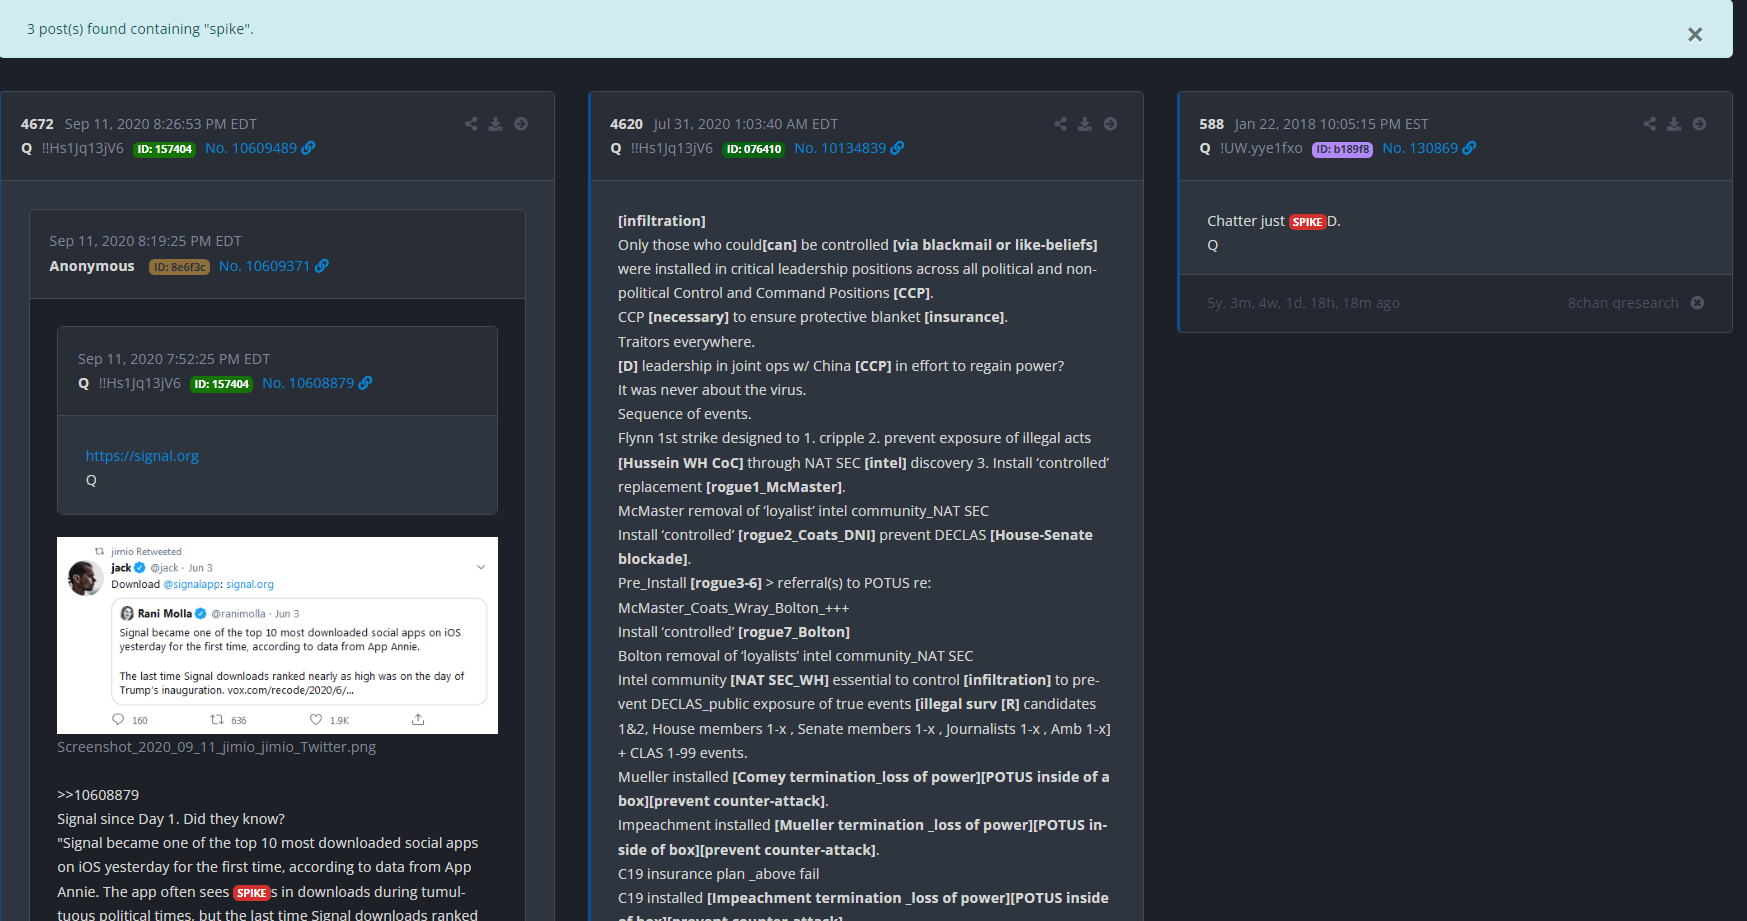Select purple ID: b189f8 badge
The height and width of the screenshot is (921, 1747).
pyautogui.click(x=1342, y=149)
